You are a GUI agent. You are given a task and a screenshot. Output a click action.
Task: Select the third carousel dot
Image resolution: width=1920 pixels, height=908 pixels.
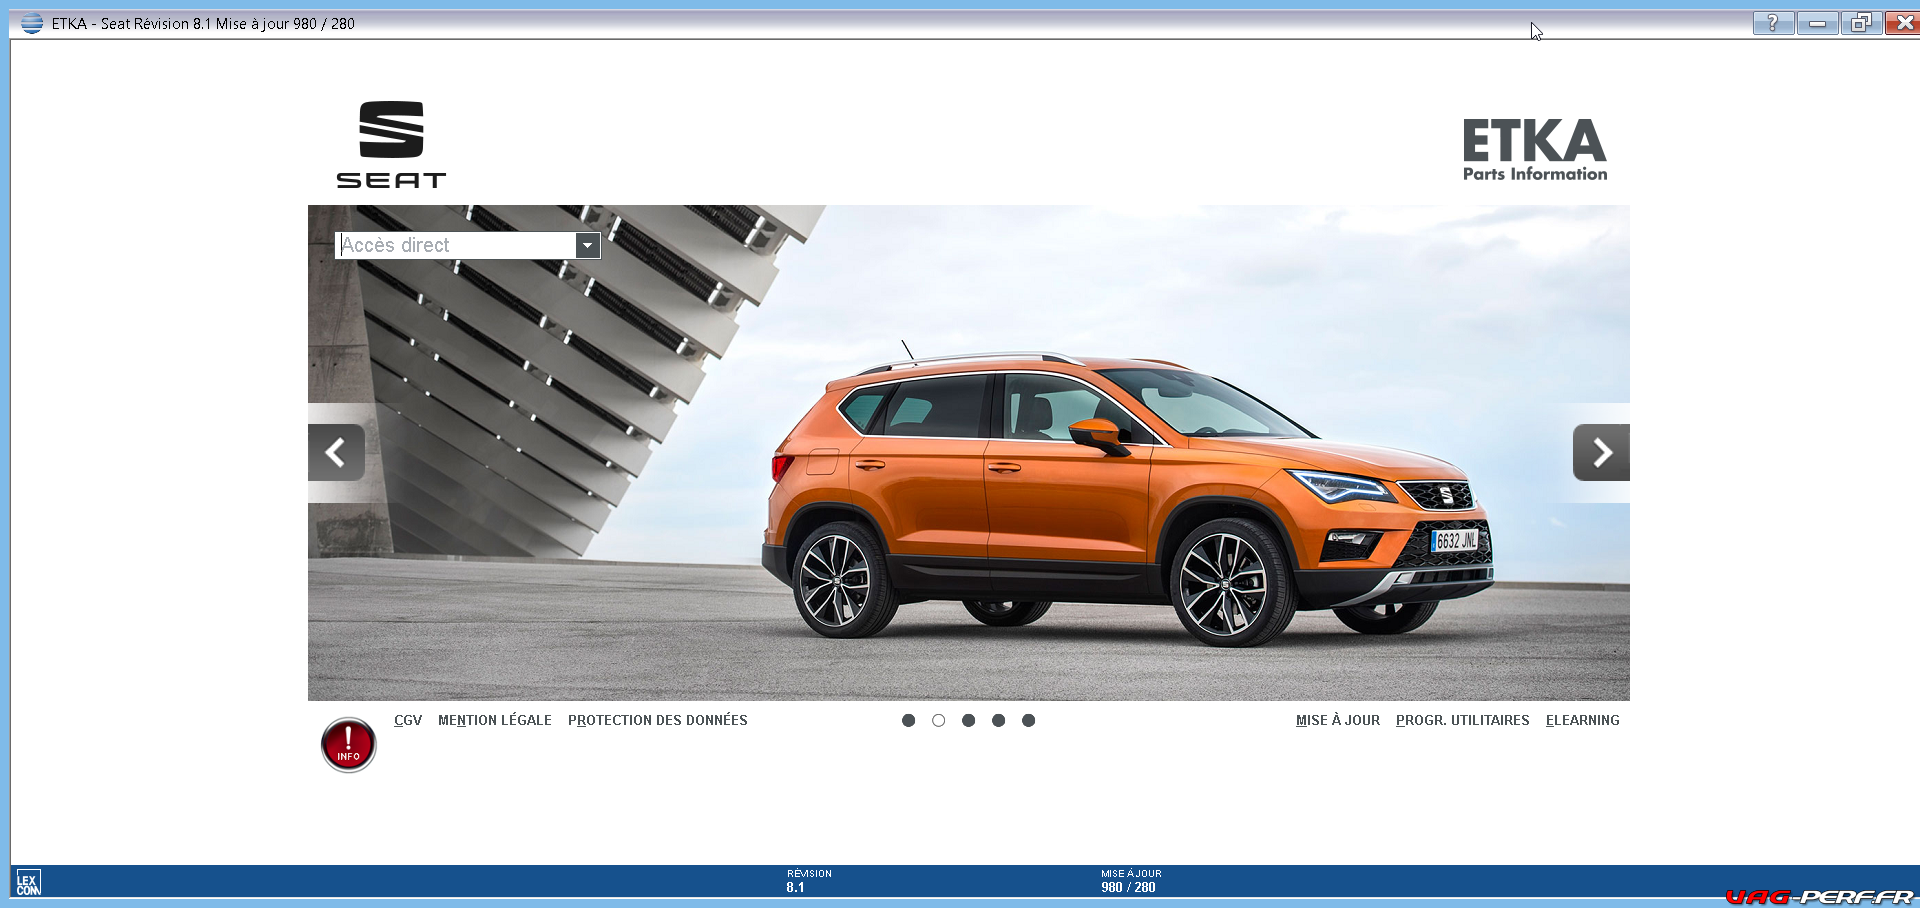tap(968, 720)
